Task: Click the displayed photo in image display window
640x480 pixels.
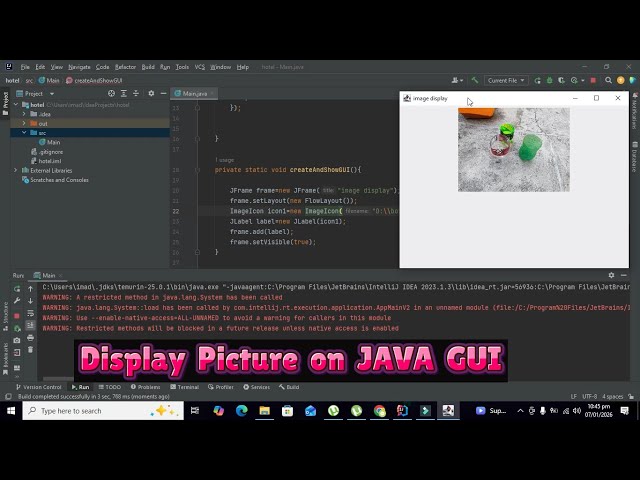Action: pyautogui.click(x=513, y=150)
